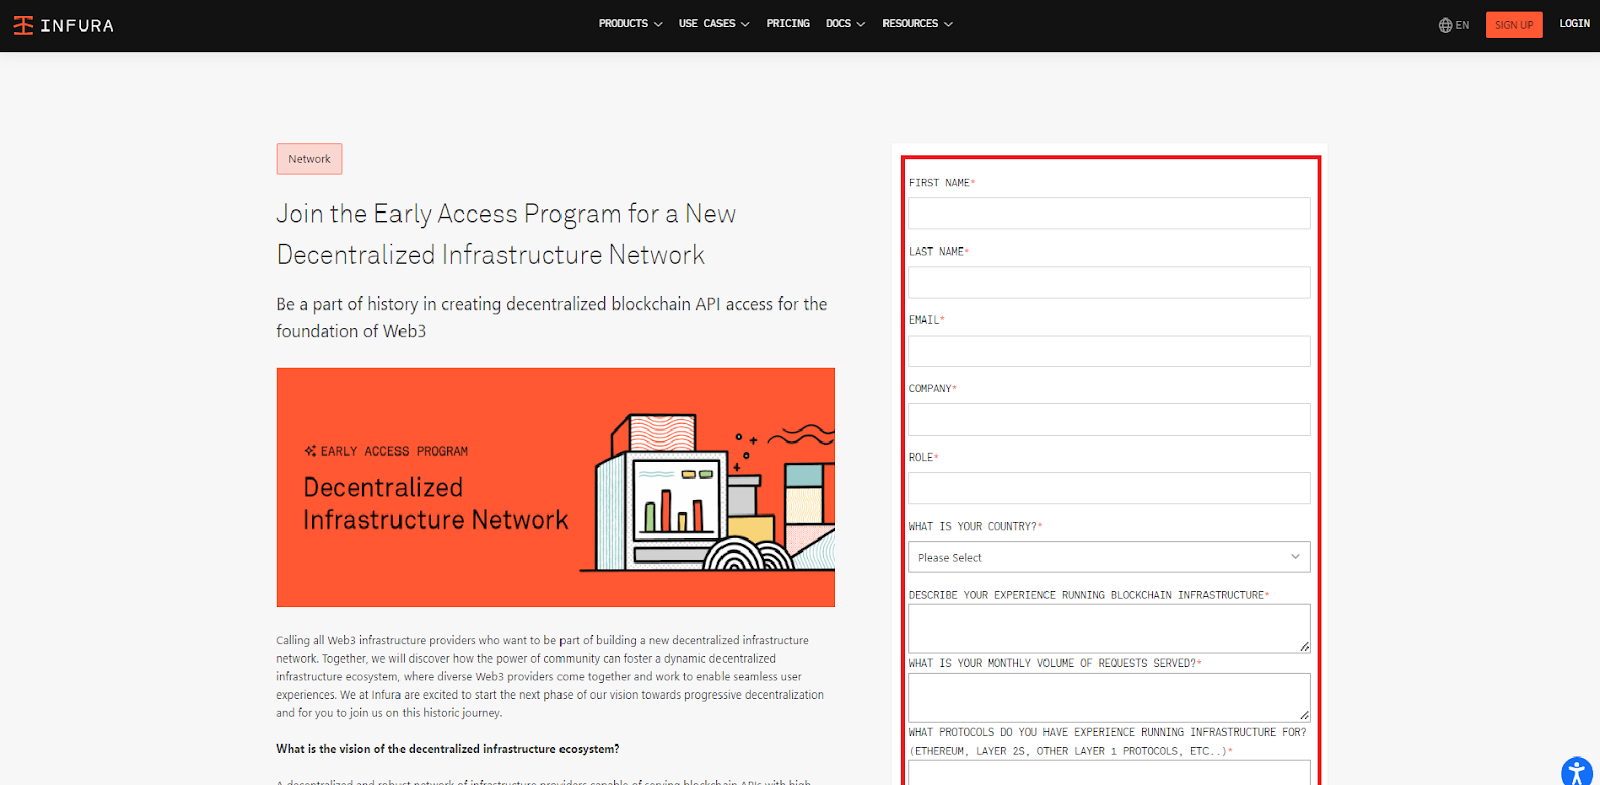Click the text 'What is the vision of the decentralized infrastructure ecosystem?'
This screenshot has width=1600, height=785.
tap(448, 749)
